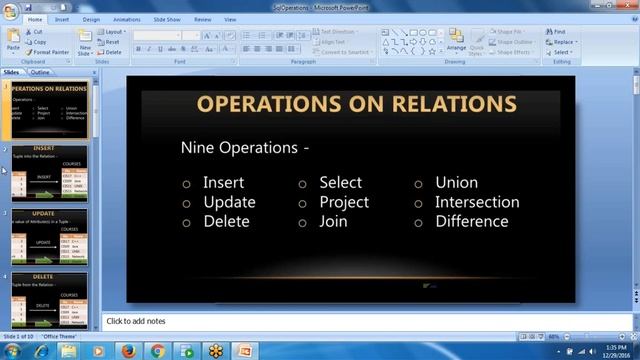Add a New Slide from the ribbon
640x360 pixels.
[85, 42]
